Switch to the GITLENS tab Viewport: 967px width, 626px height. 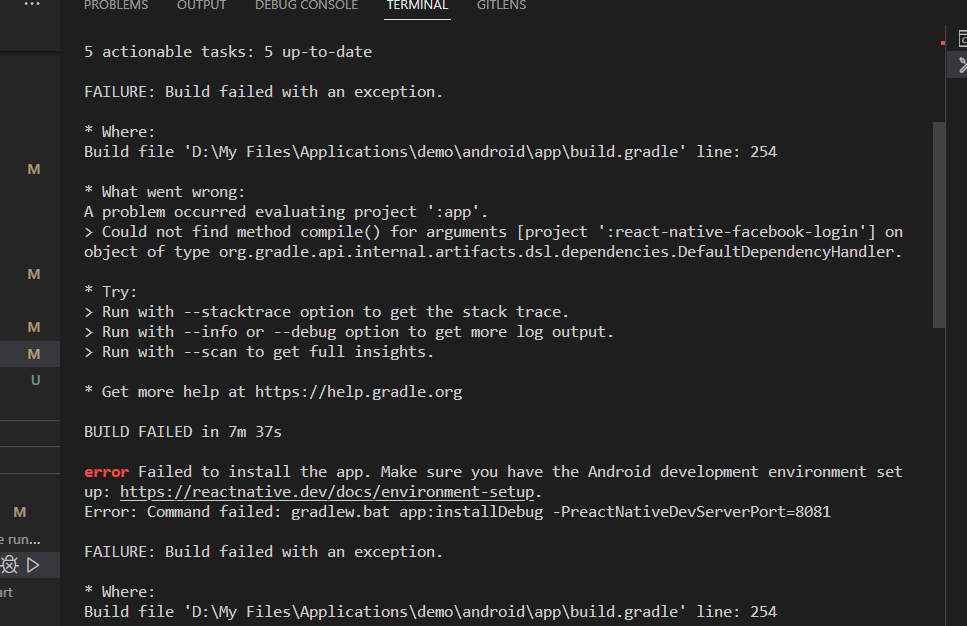[501, 6]
